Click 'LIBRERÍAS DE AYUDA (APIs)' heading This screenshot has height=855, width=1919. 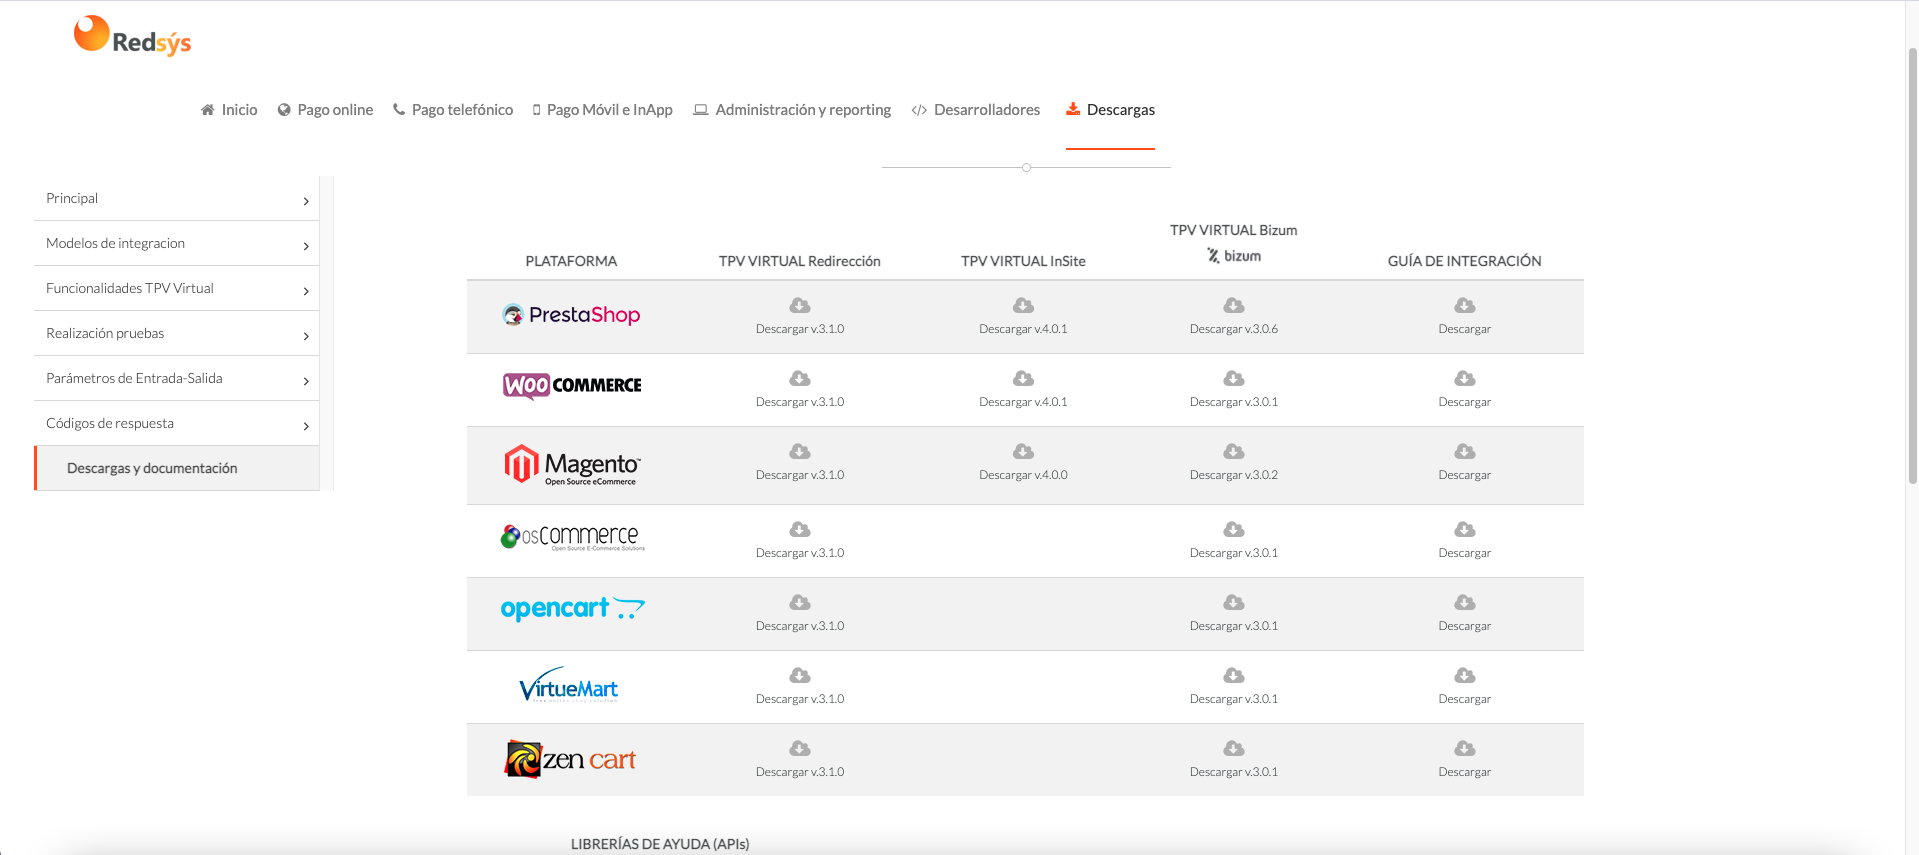pos(660,844)
